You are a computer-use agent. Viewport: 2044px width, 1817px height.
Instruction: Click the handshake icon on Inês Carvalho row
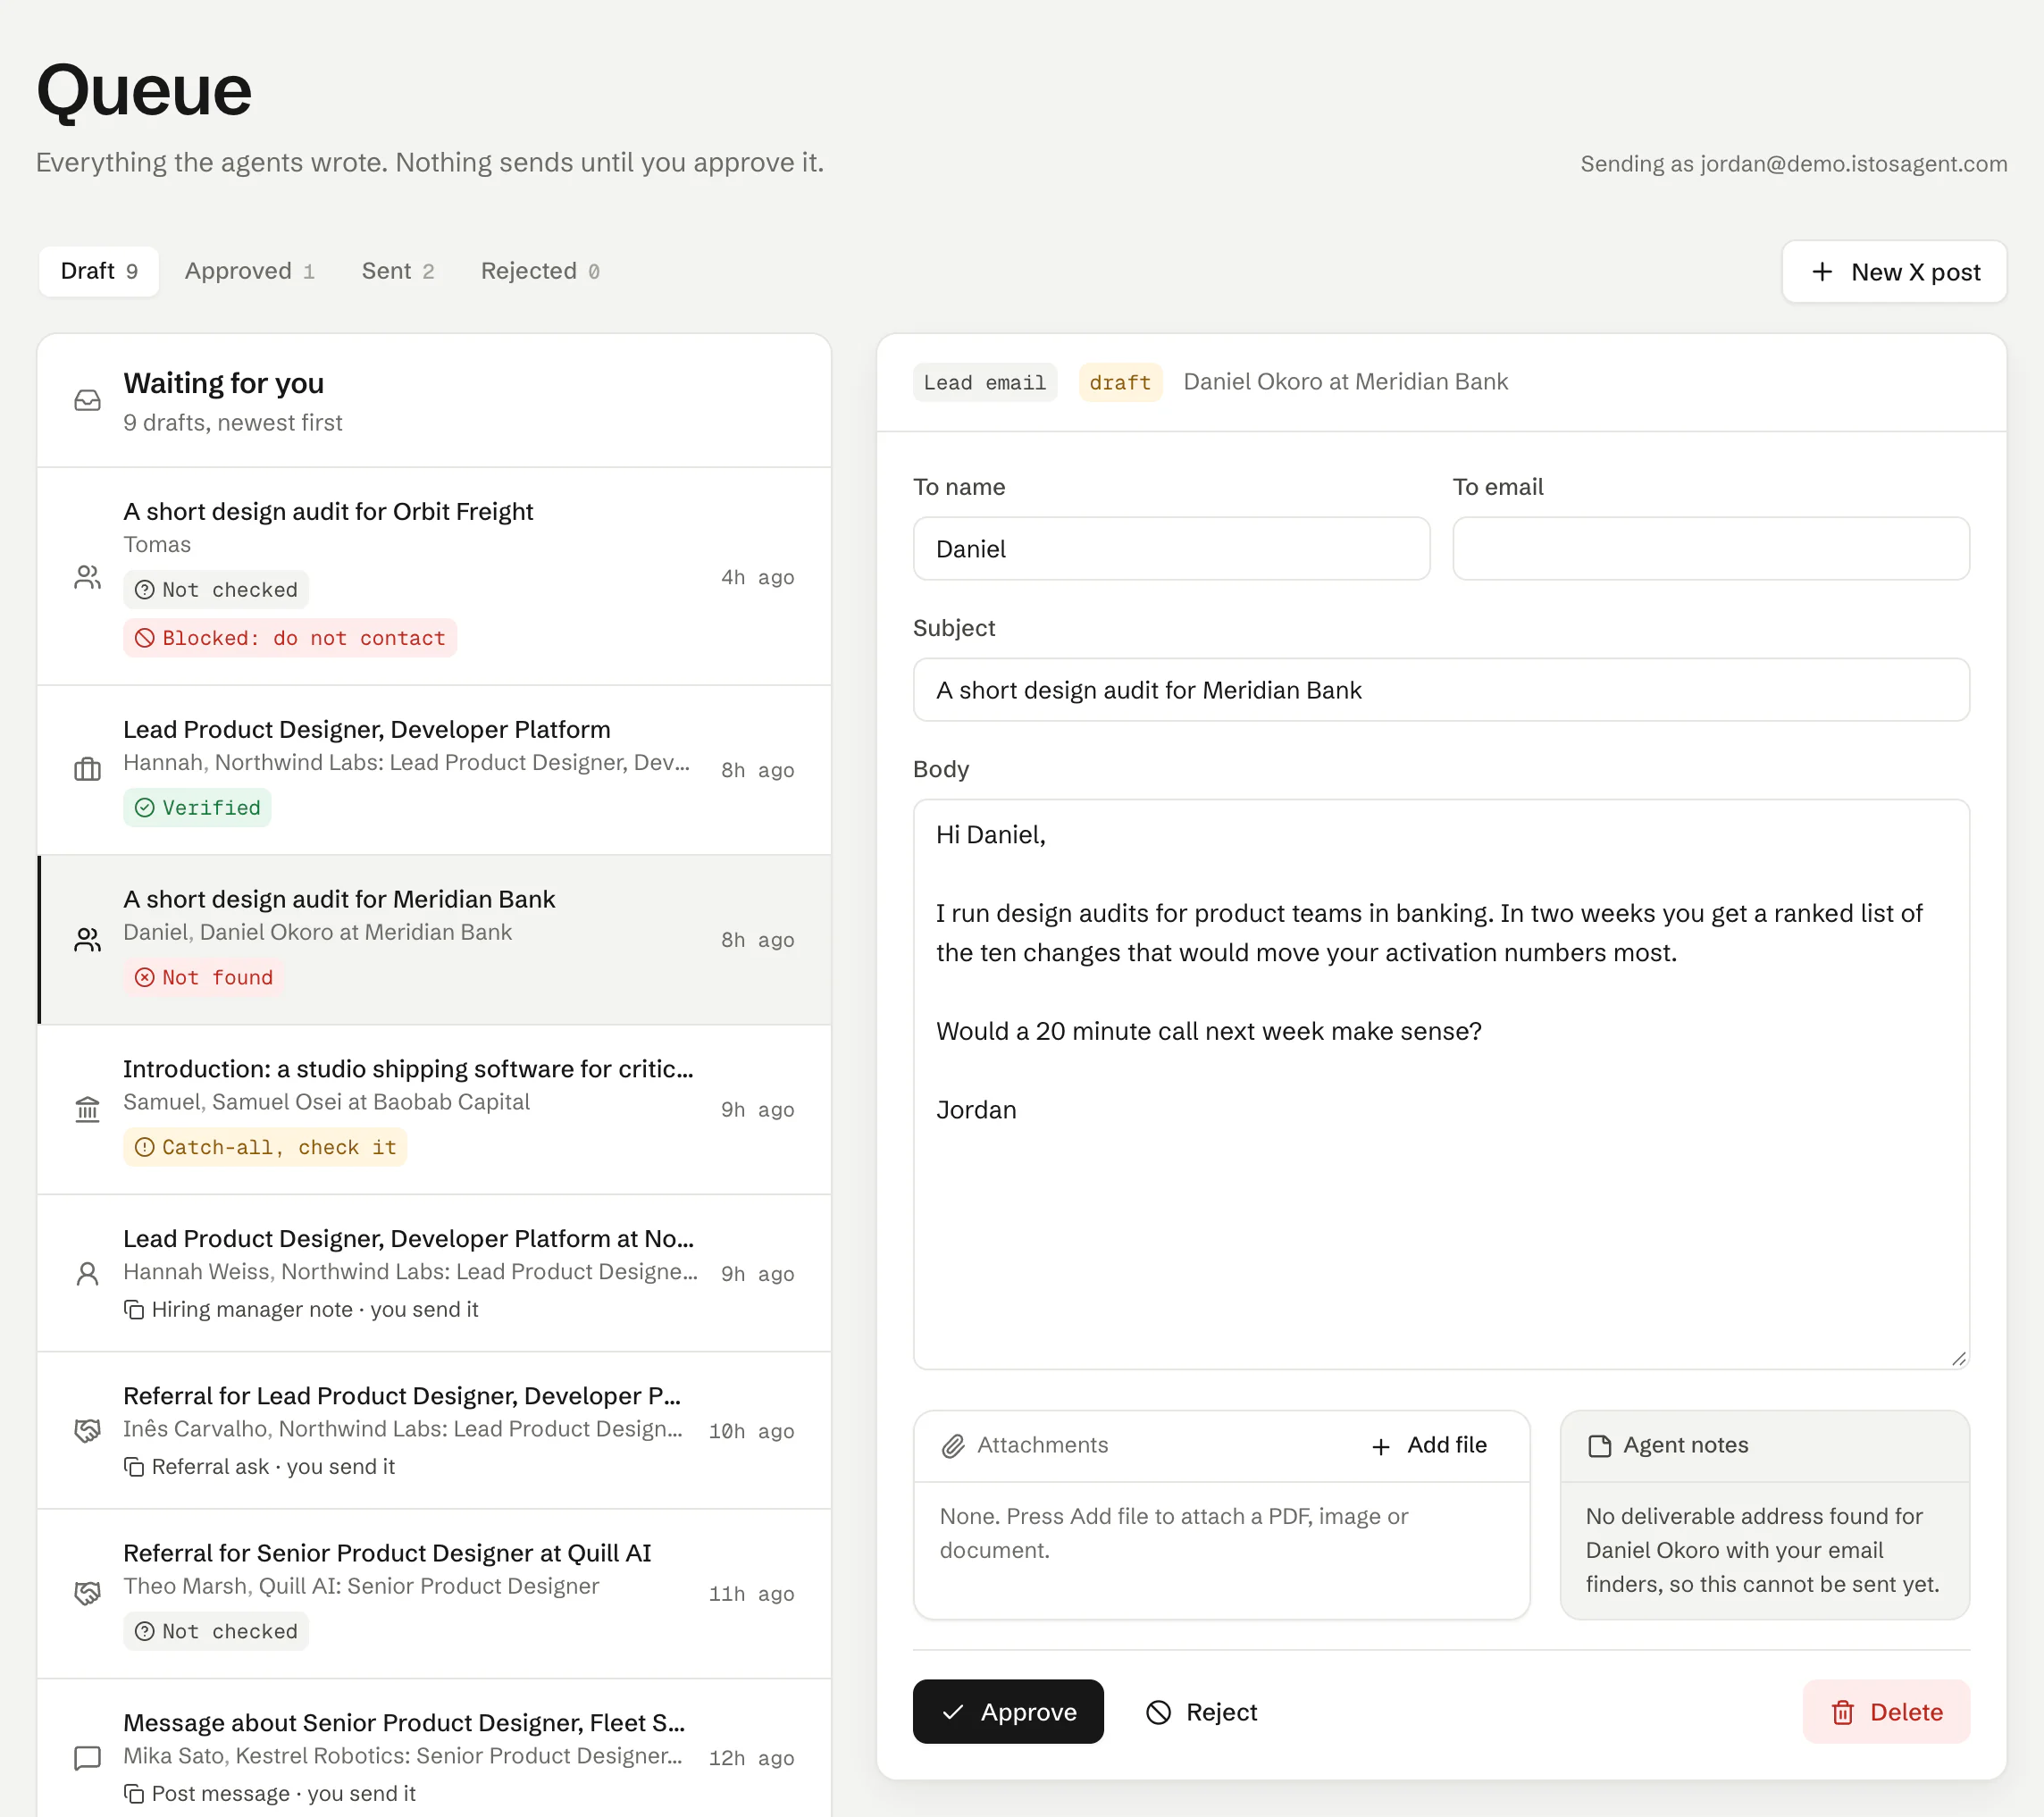(88, 1430)
